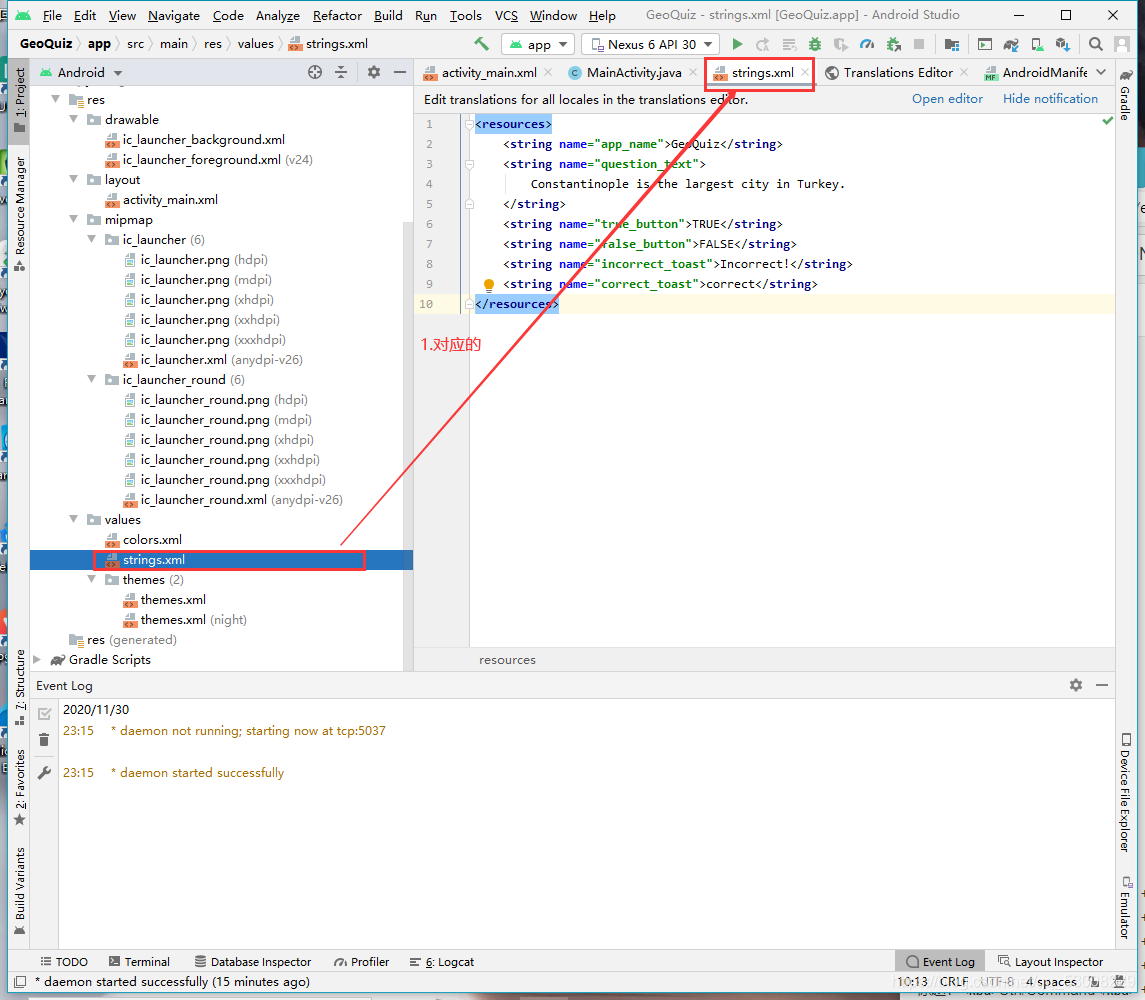The height and width of the screenshot is (1000, 1145).
Task: Click the Event Log wrench settings icon
Action: [44, 773]
